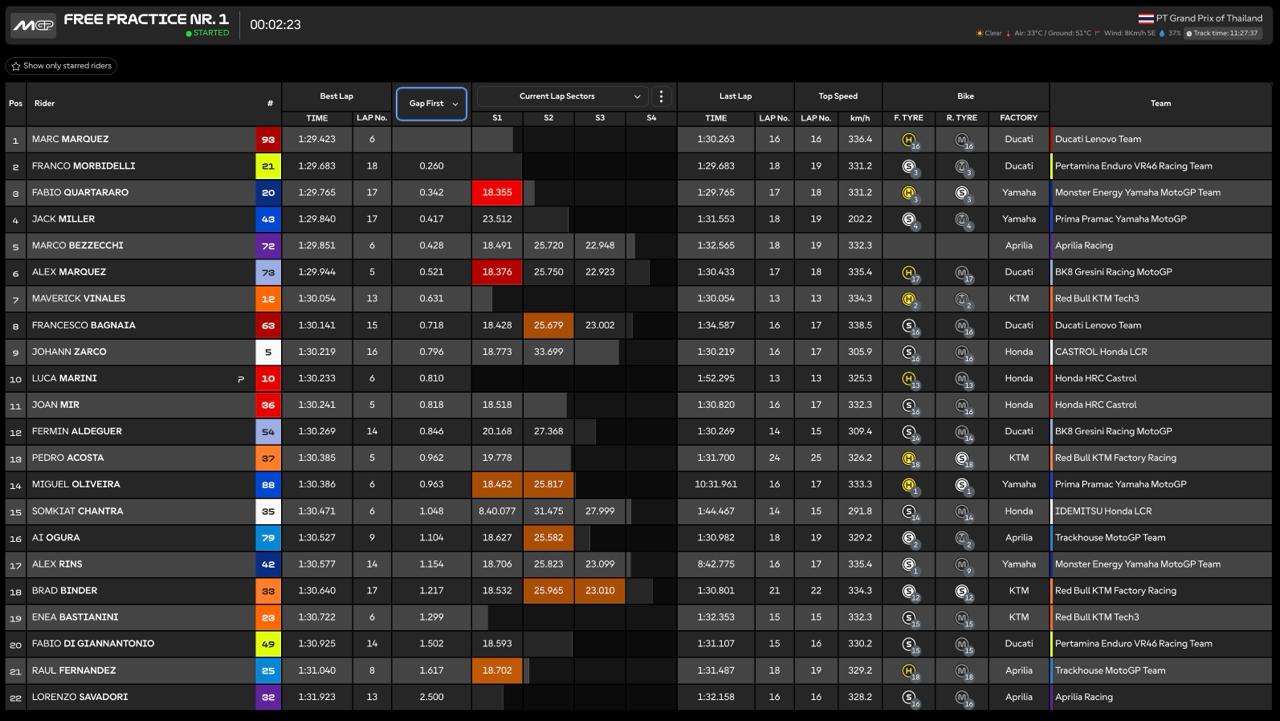Click Francesco Bagnaia's orange S2 time 25.679
The image size is (1280, 721).
click(x=549, y=326)
